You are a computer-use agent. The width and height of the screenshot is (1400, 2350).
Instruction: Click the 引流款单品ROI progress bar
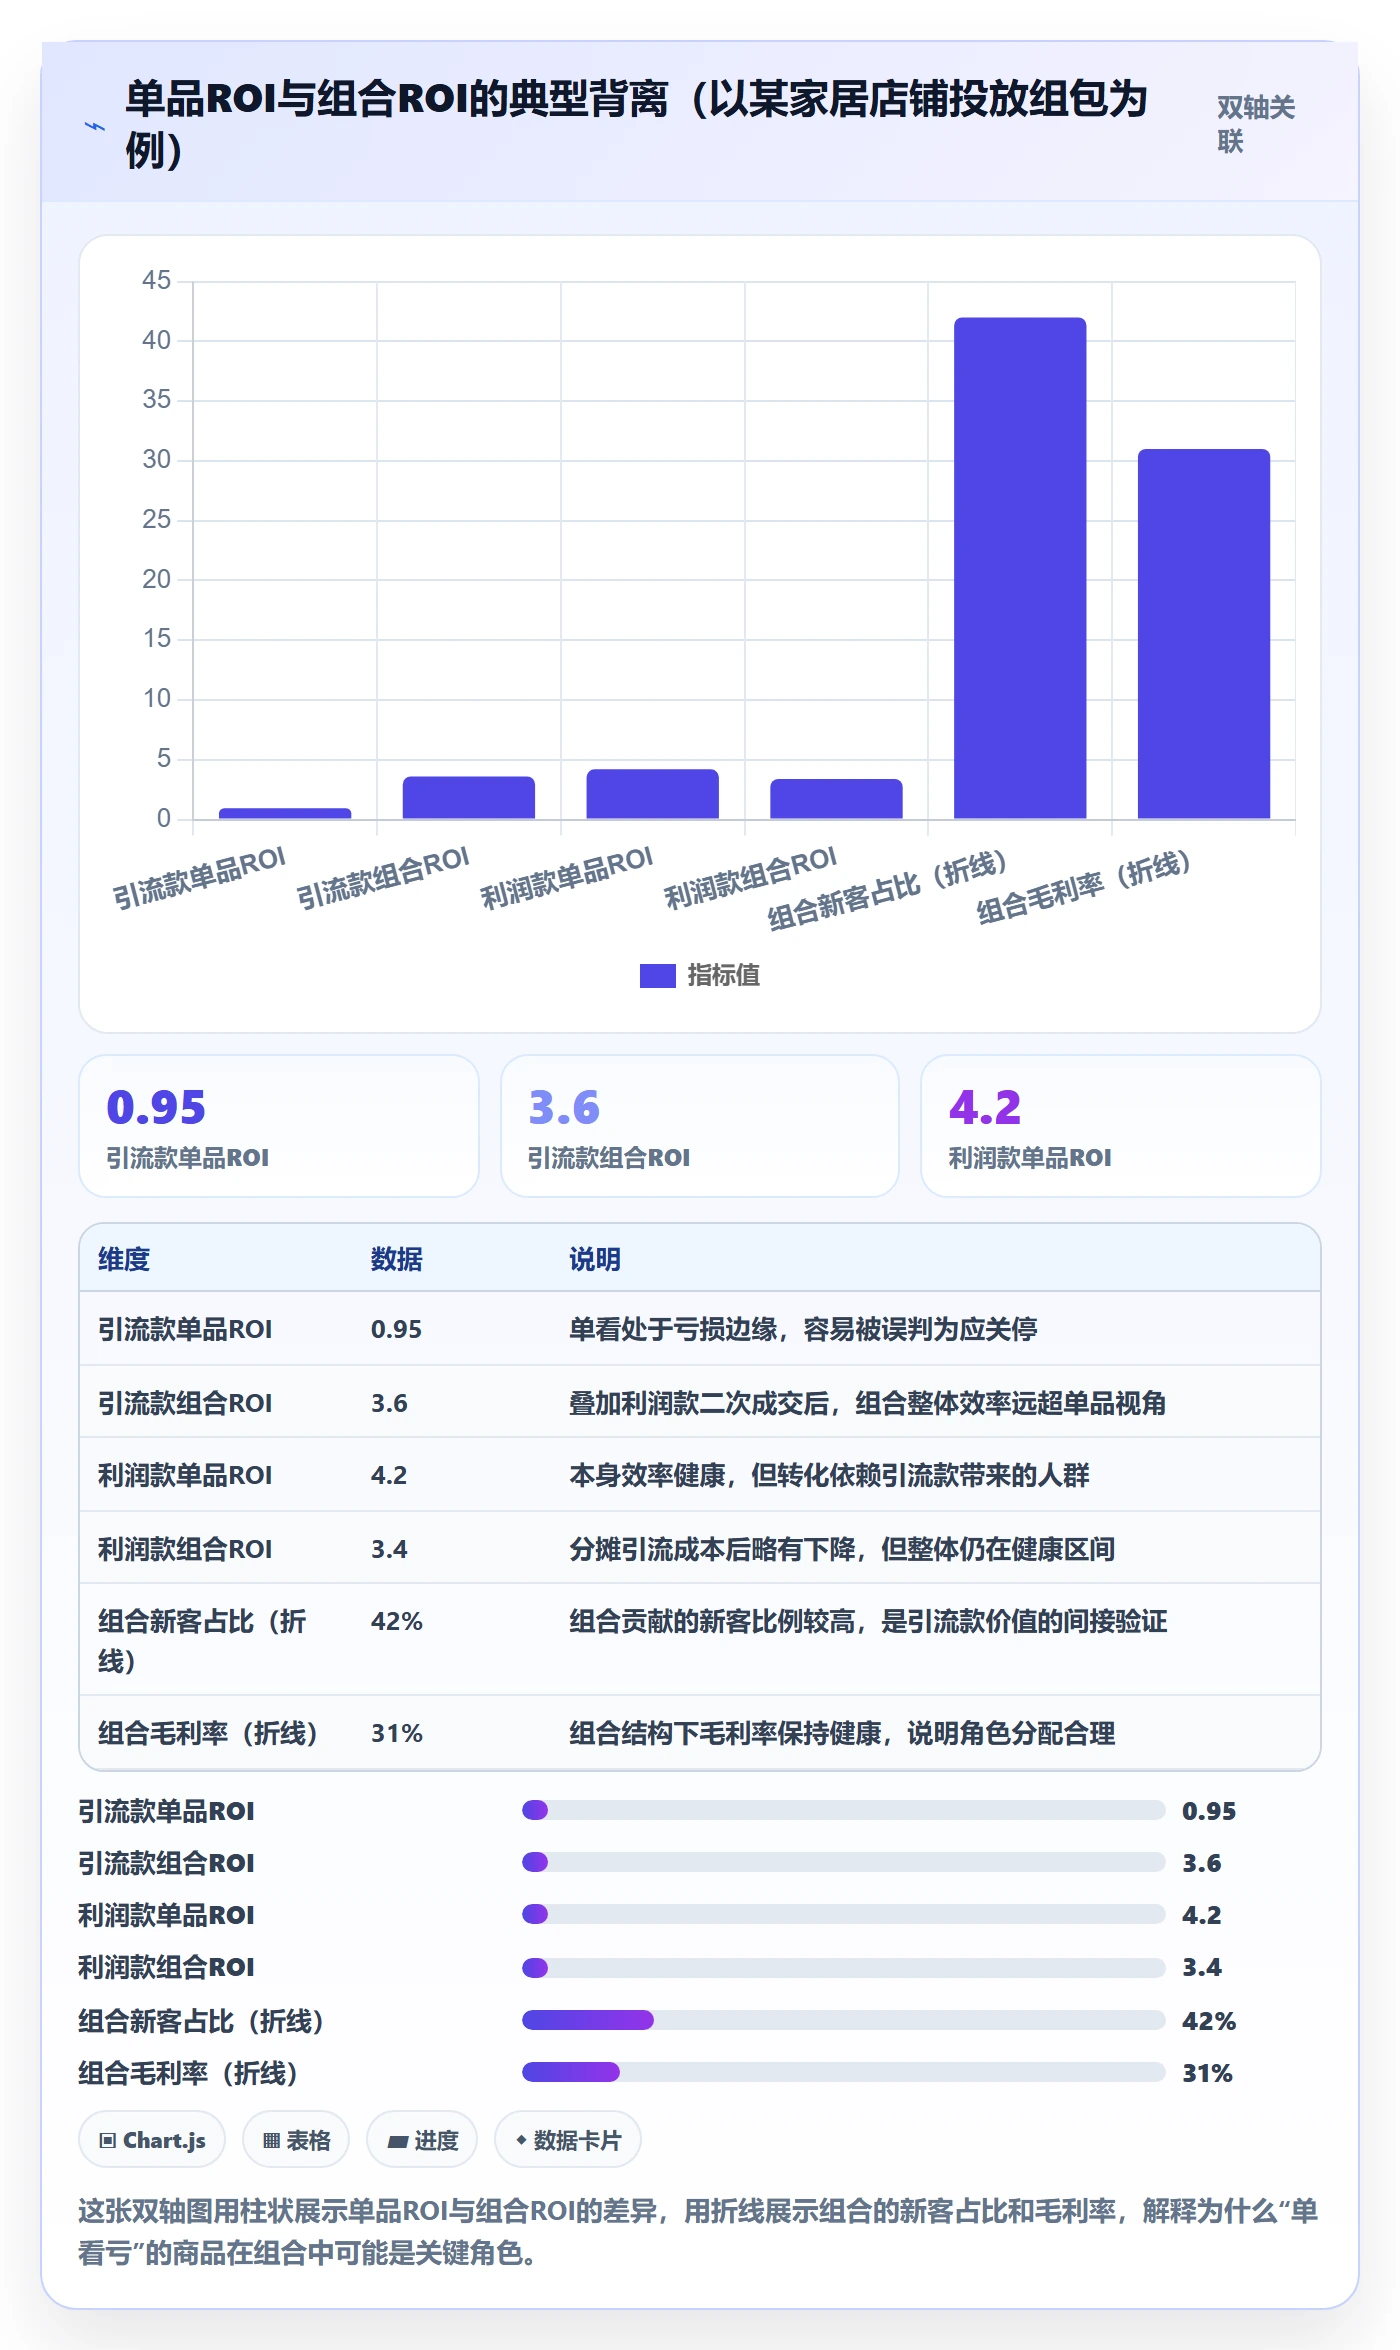[844, 1810]
